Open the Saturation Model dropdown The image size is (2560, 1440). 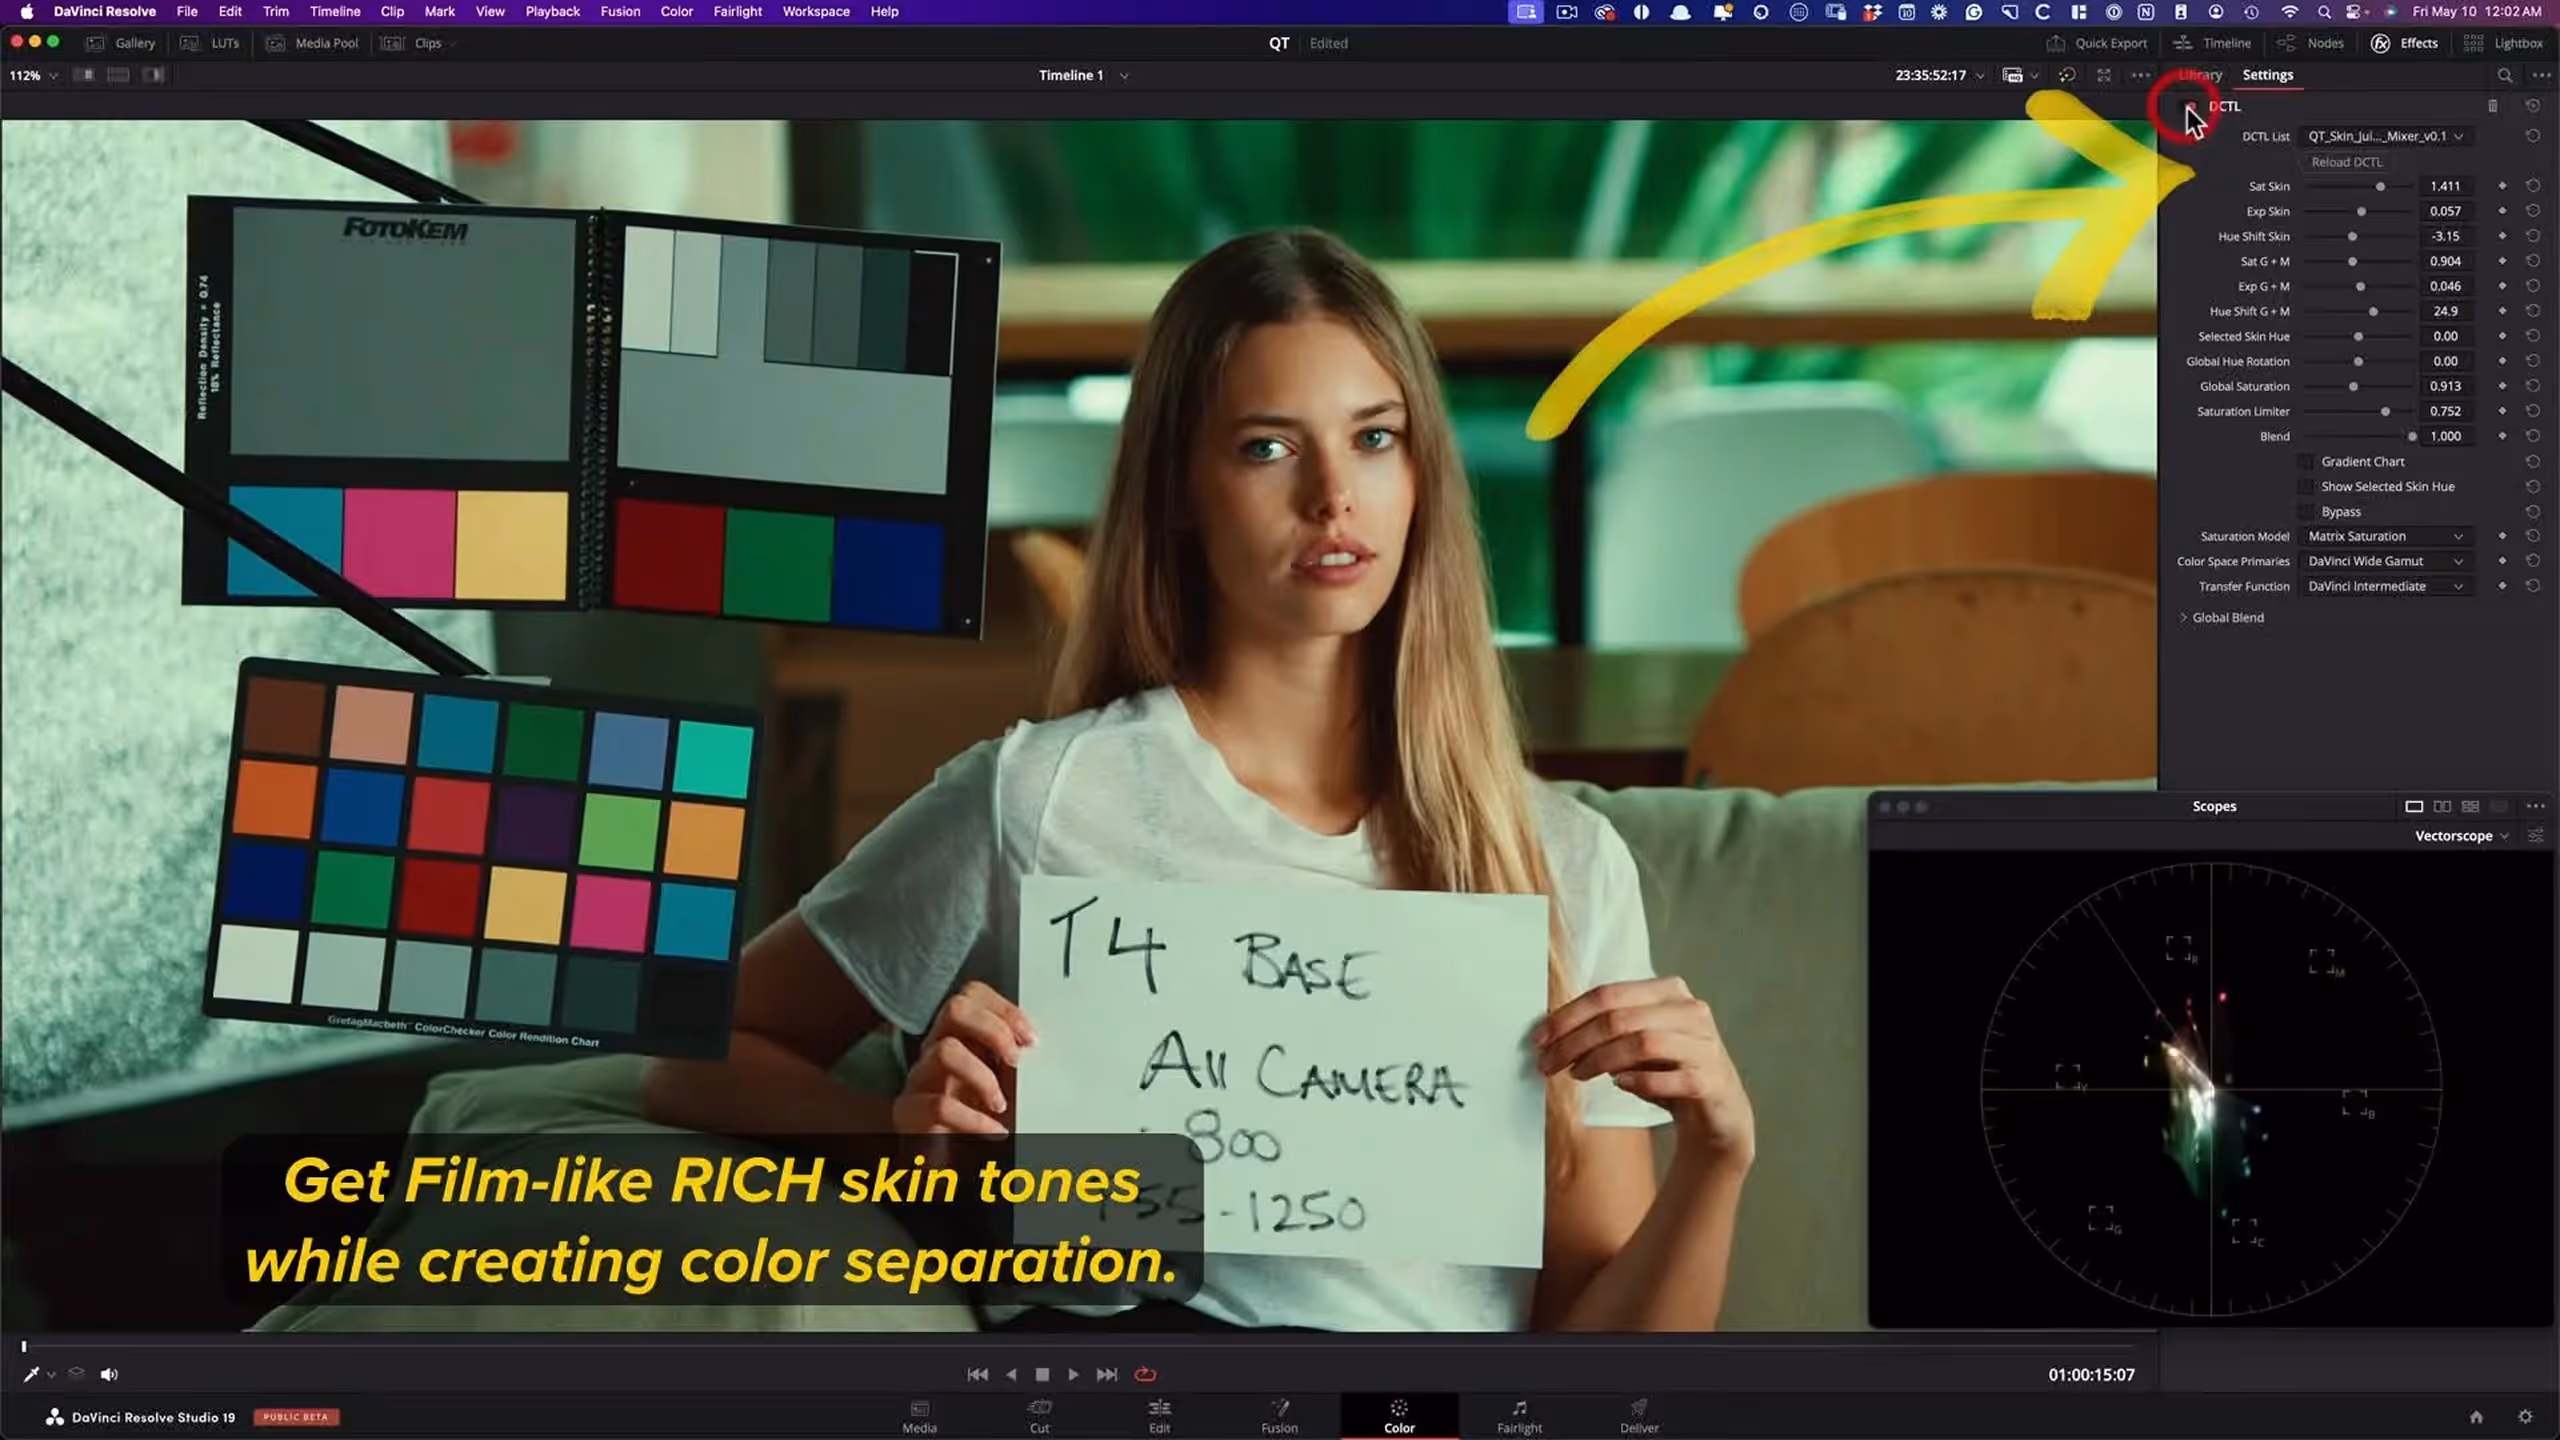coord(2385,536)
